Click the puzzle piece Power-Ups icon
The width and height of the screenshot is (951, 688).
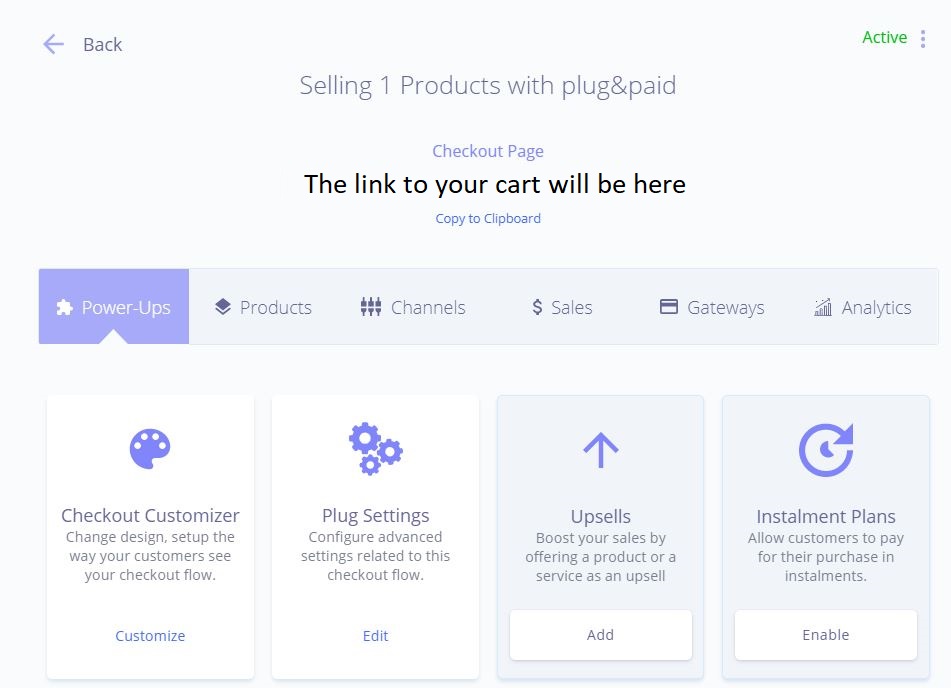pyautogui.click(x=64, y=308)
